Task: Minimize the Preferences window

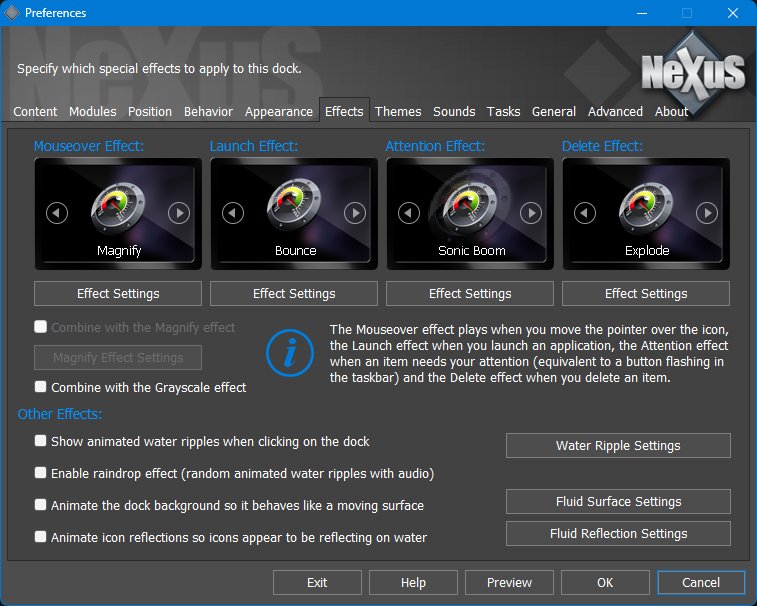Action: (642, 13)
